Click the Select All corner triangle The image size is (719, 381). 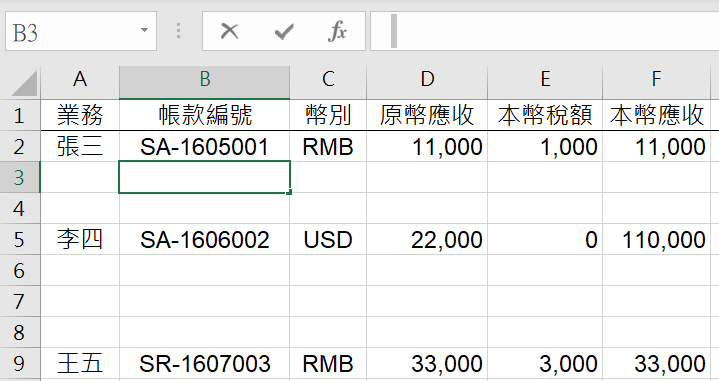coord(23,83)
